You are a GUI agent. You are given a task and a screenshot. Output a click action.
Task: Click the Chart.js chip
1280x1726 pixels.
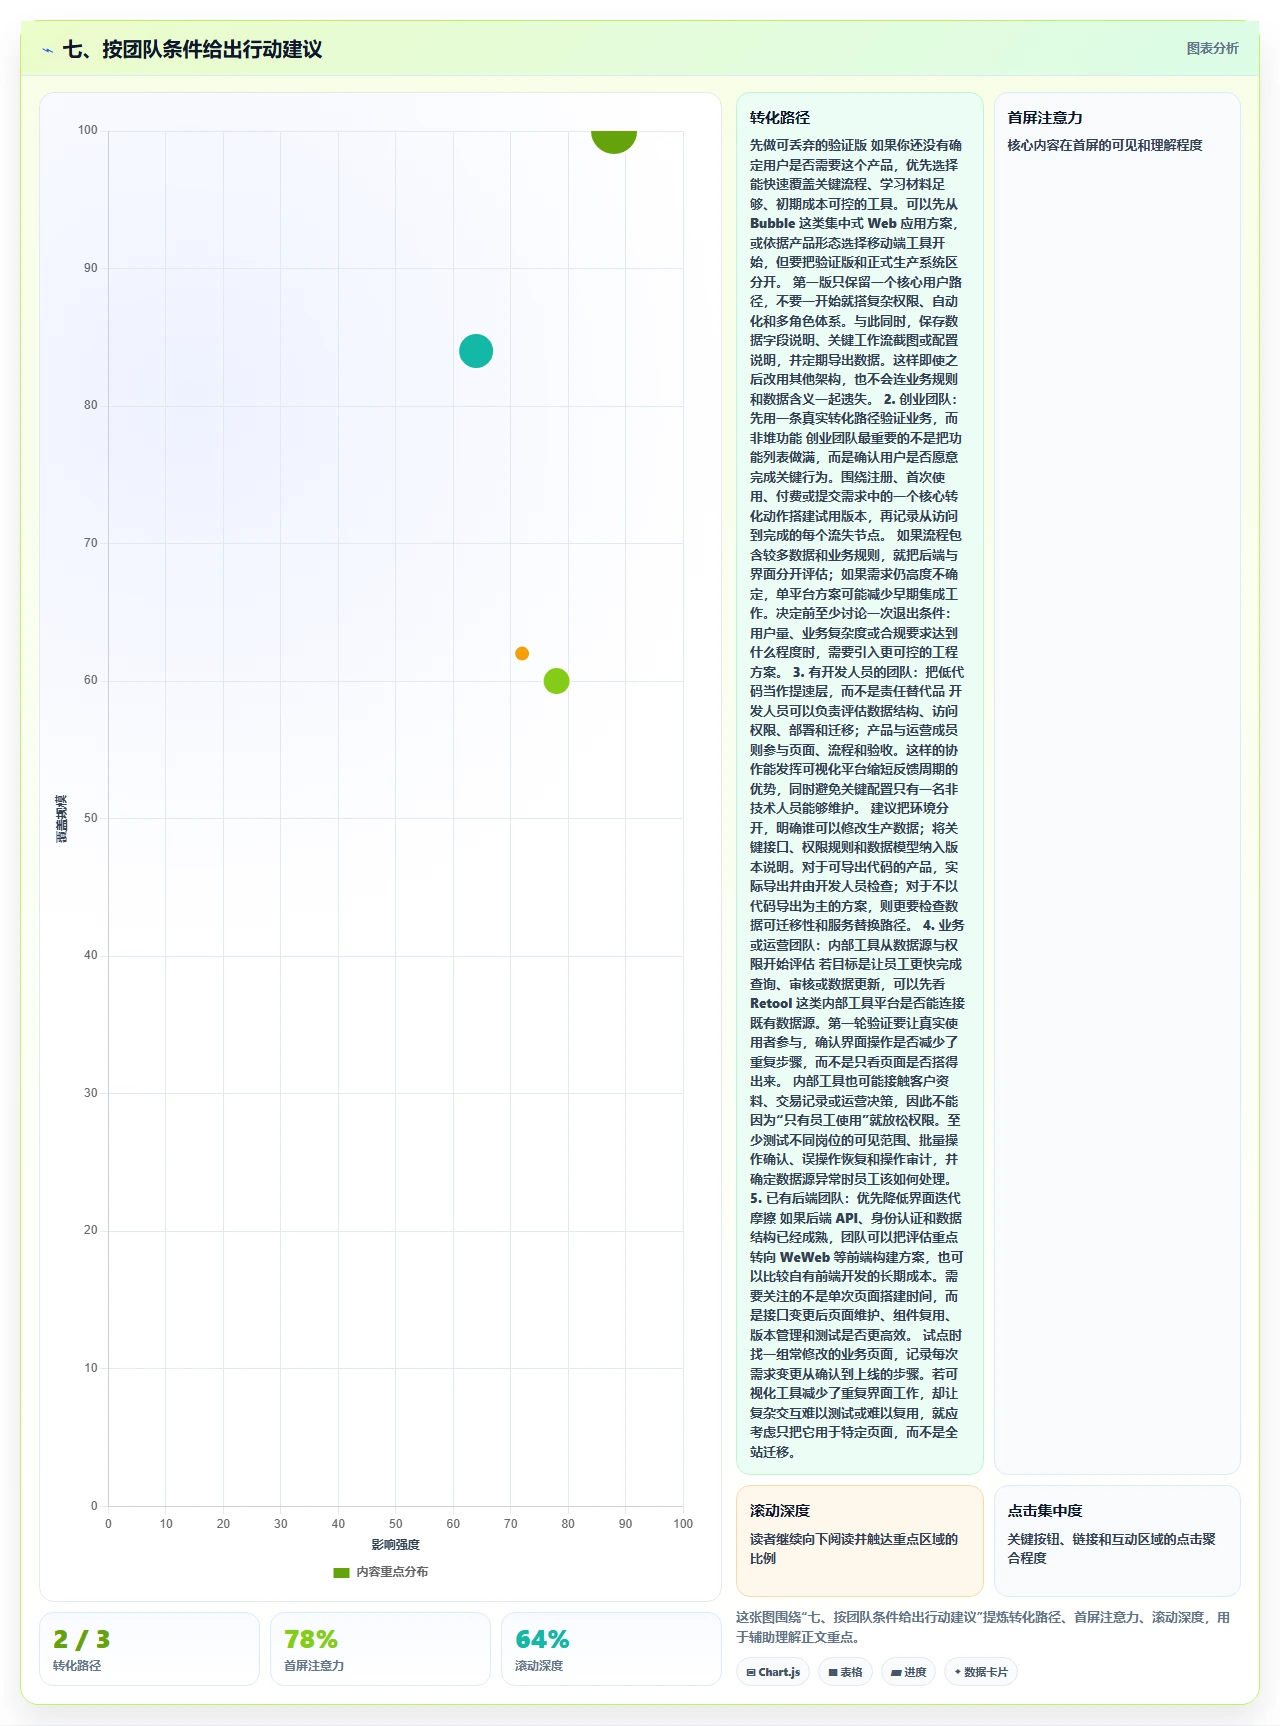(x=773, y=1672)
